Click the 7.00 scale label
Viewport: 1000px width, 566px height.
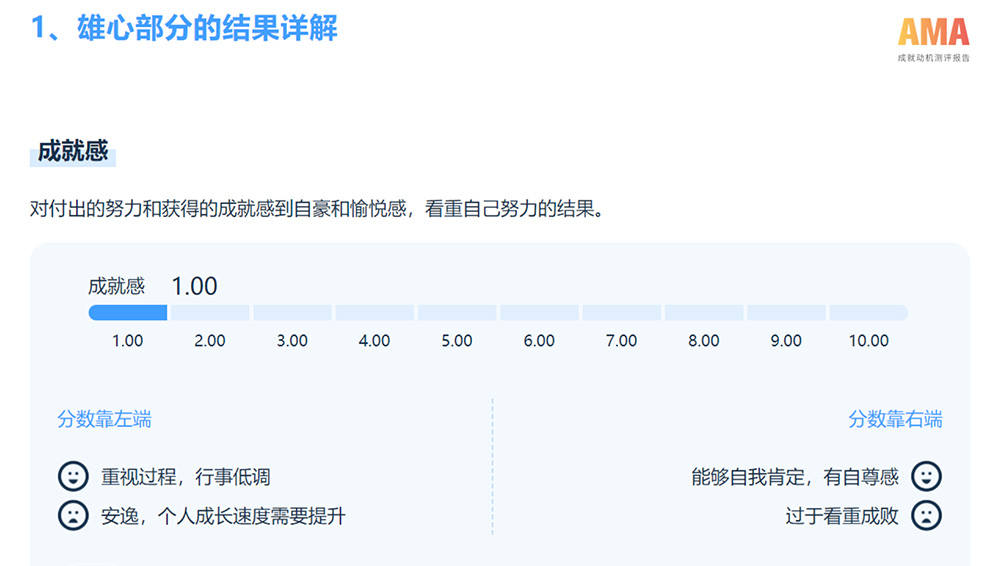(x=621, y=341)
